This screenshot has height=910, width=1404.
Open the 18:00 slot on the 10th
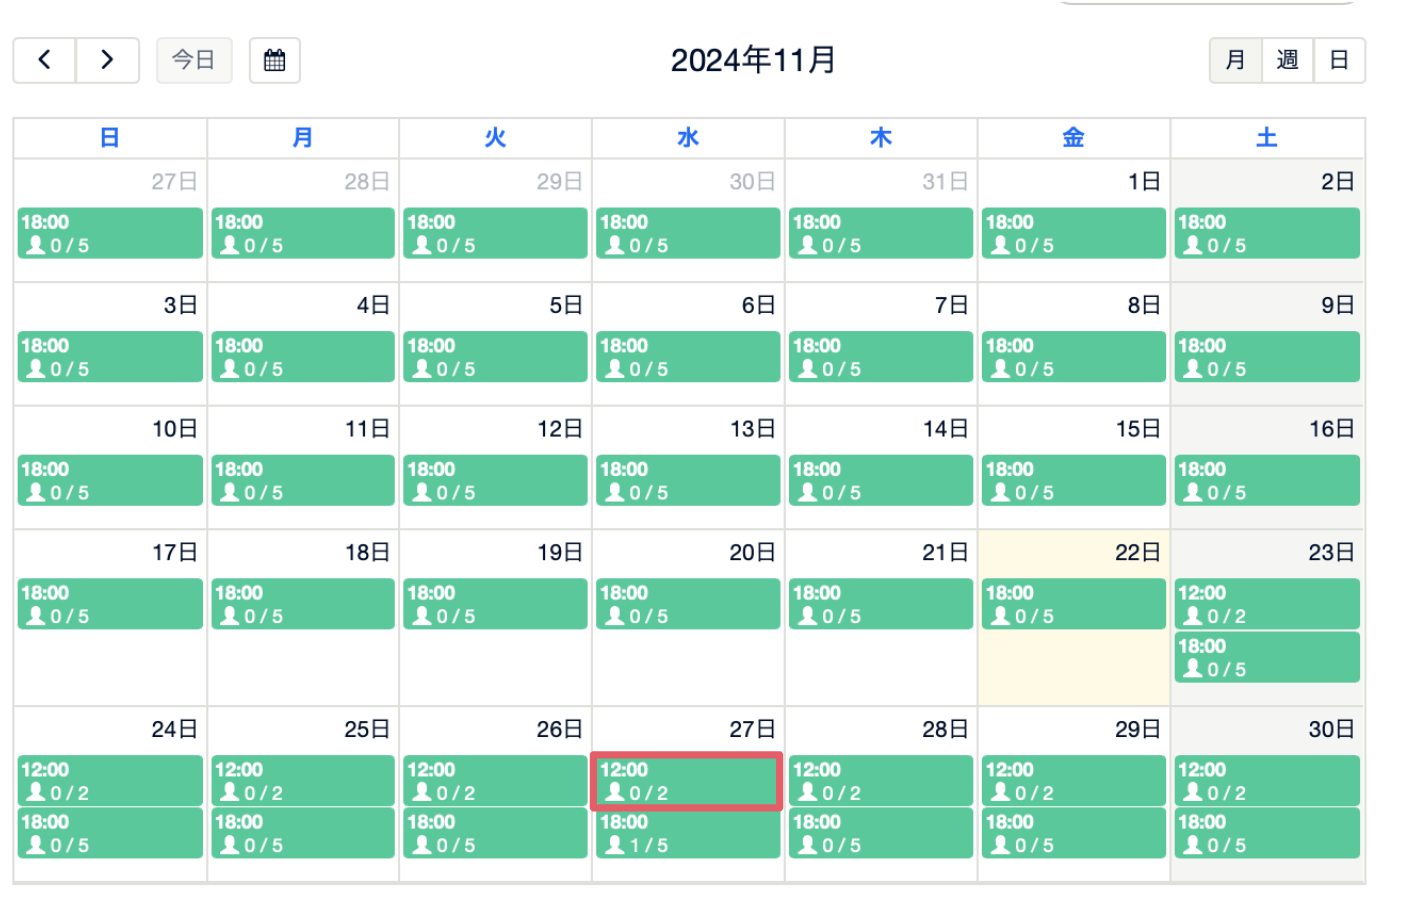[110, 480]
